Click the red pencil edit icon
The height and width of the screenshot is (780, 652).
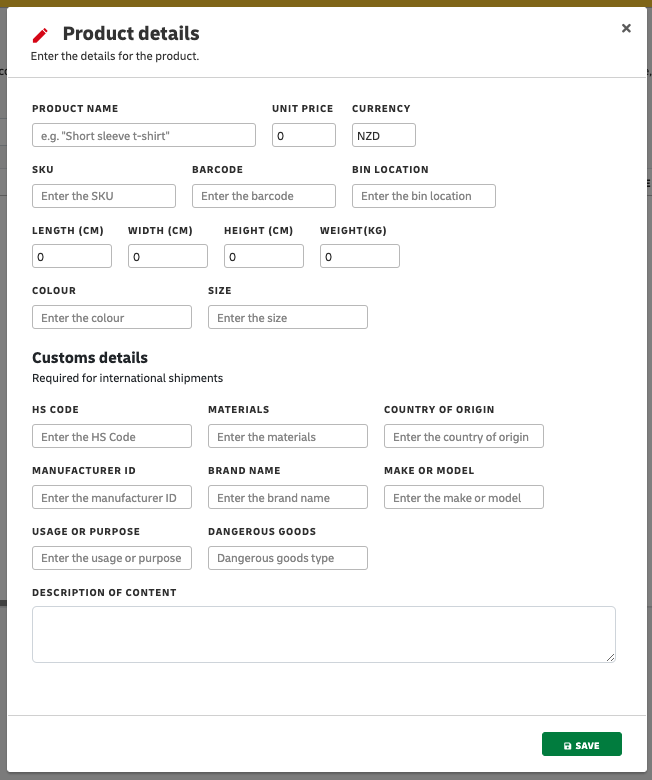pos(40,35)
